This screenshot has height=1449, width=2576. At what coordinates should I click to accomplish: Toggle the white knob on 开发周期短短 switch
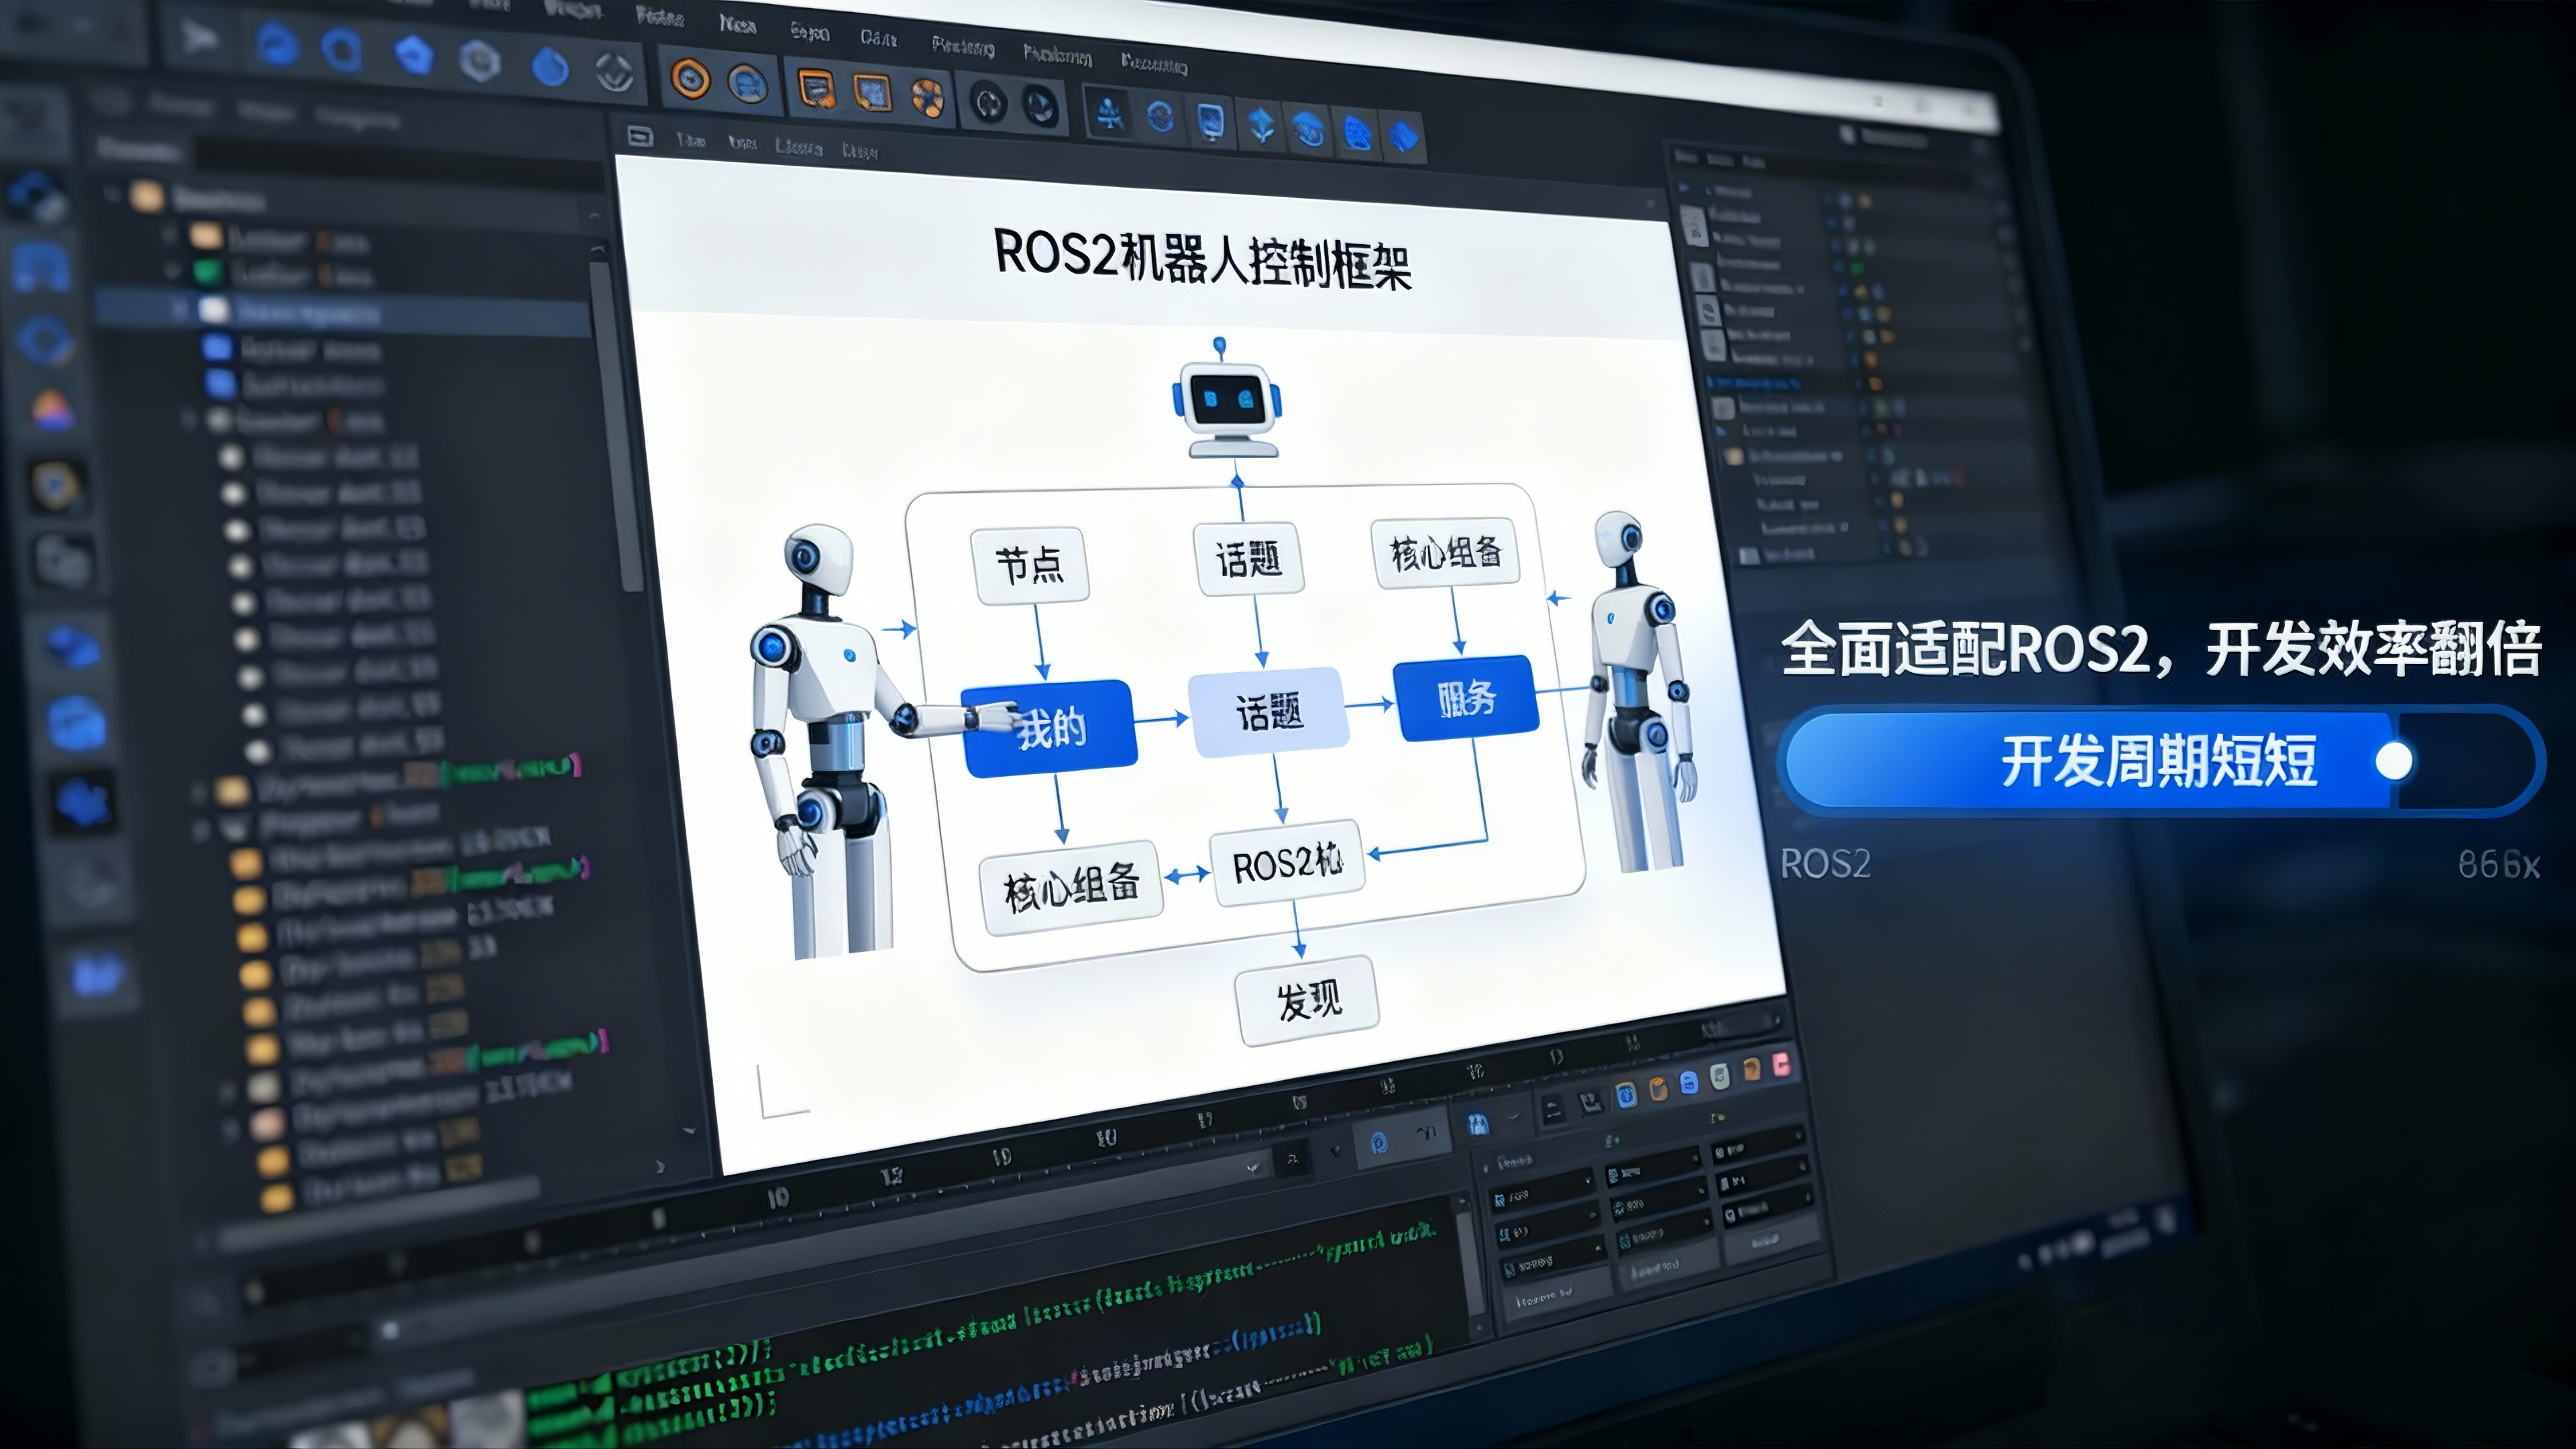(2393, 761)
